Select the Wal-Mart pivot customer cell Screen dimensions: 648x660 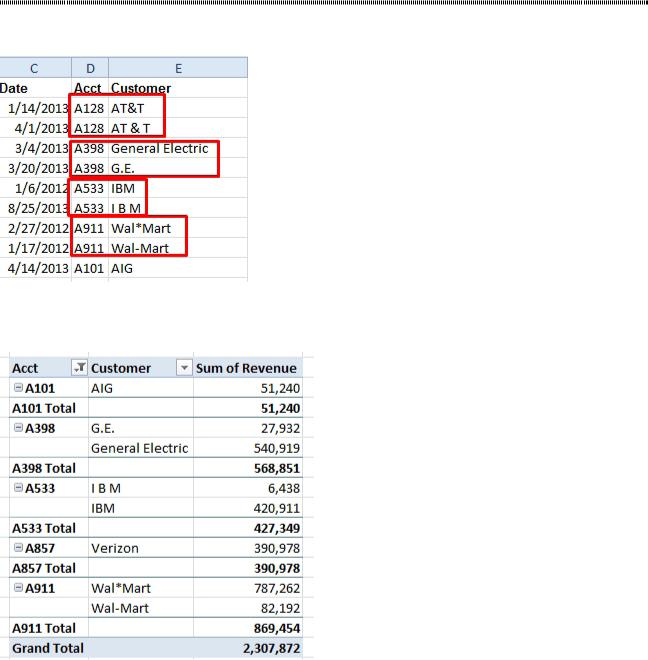coord(141,608)
